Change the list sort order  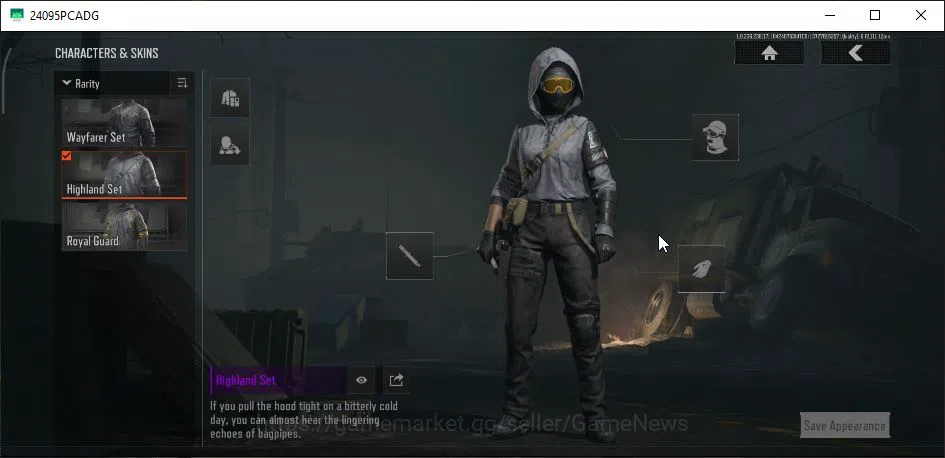[x=183, y=83]
